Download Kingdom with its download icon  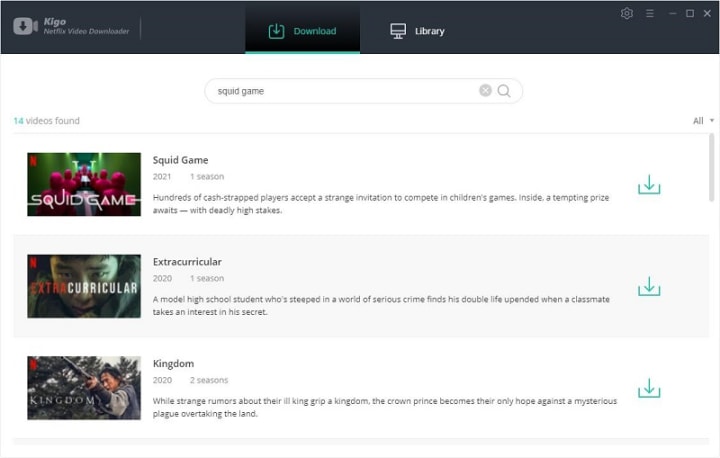[x=649, y=388]
